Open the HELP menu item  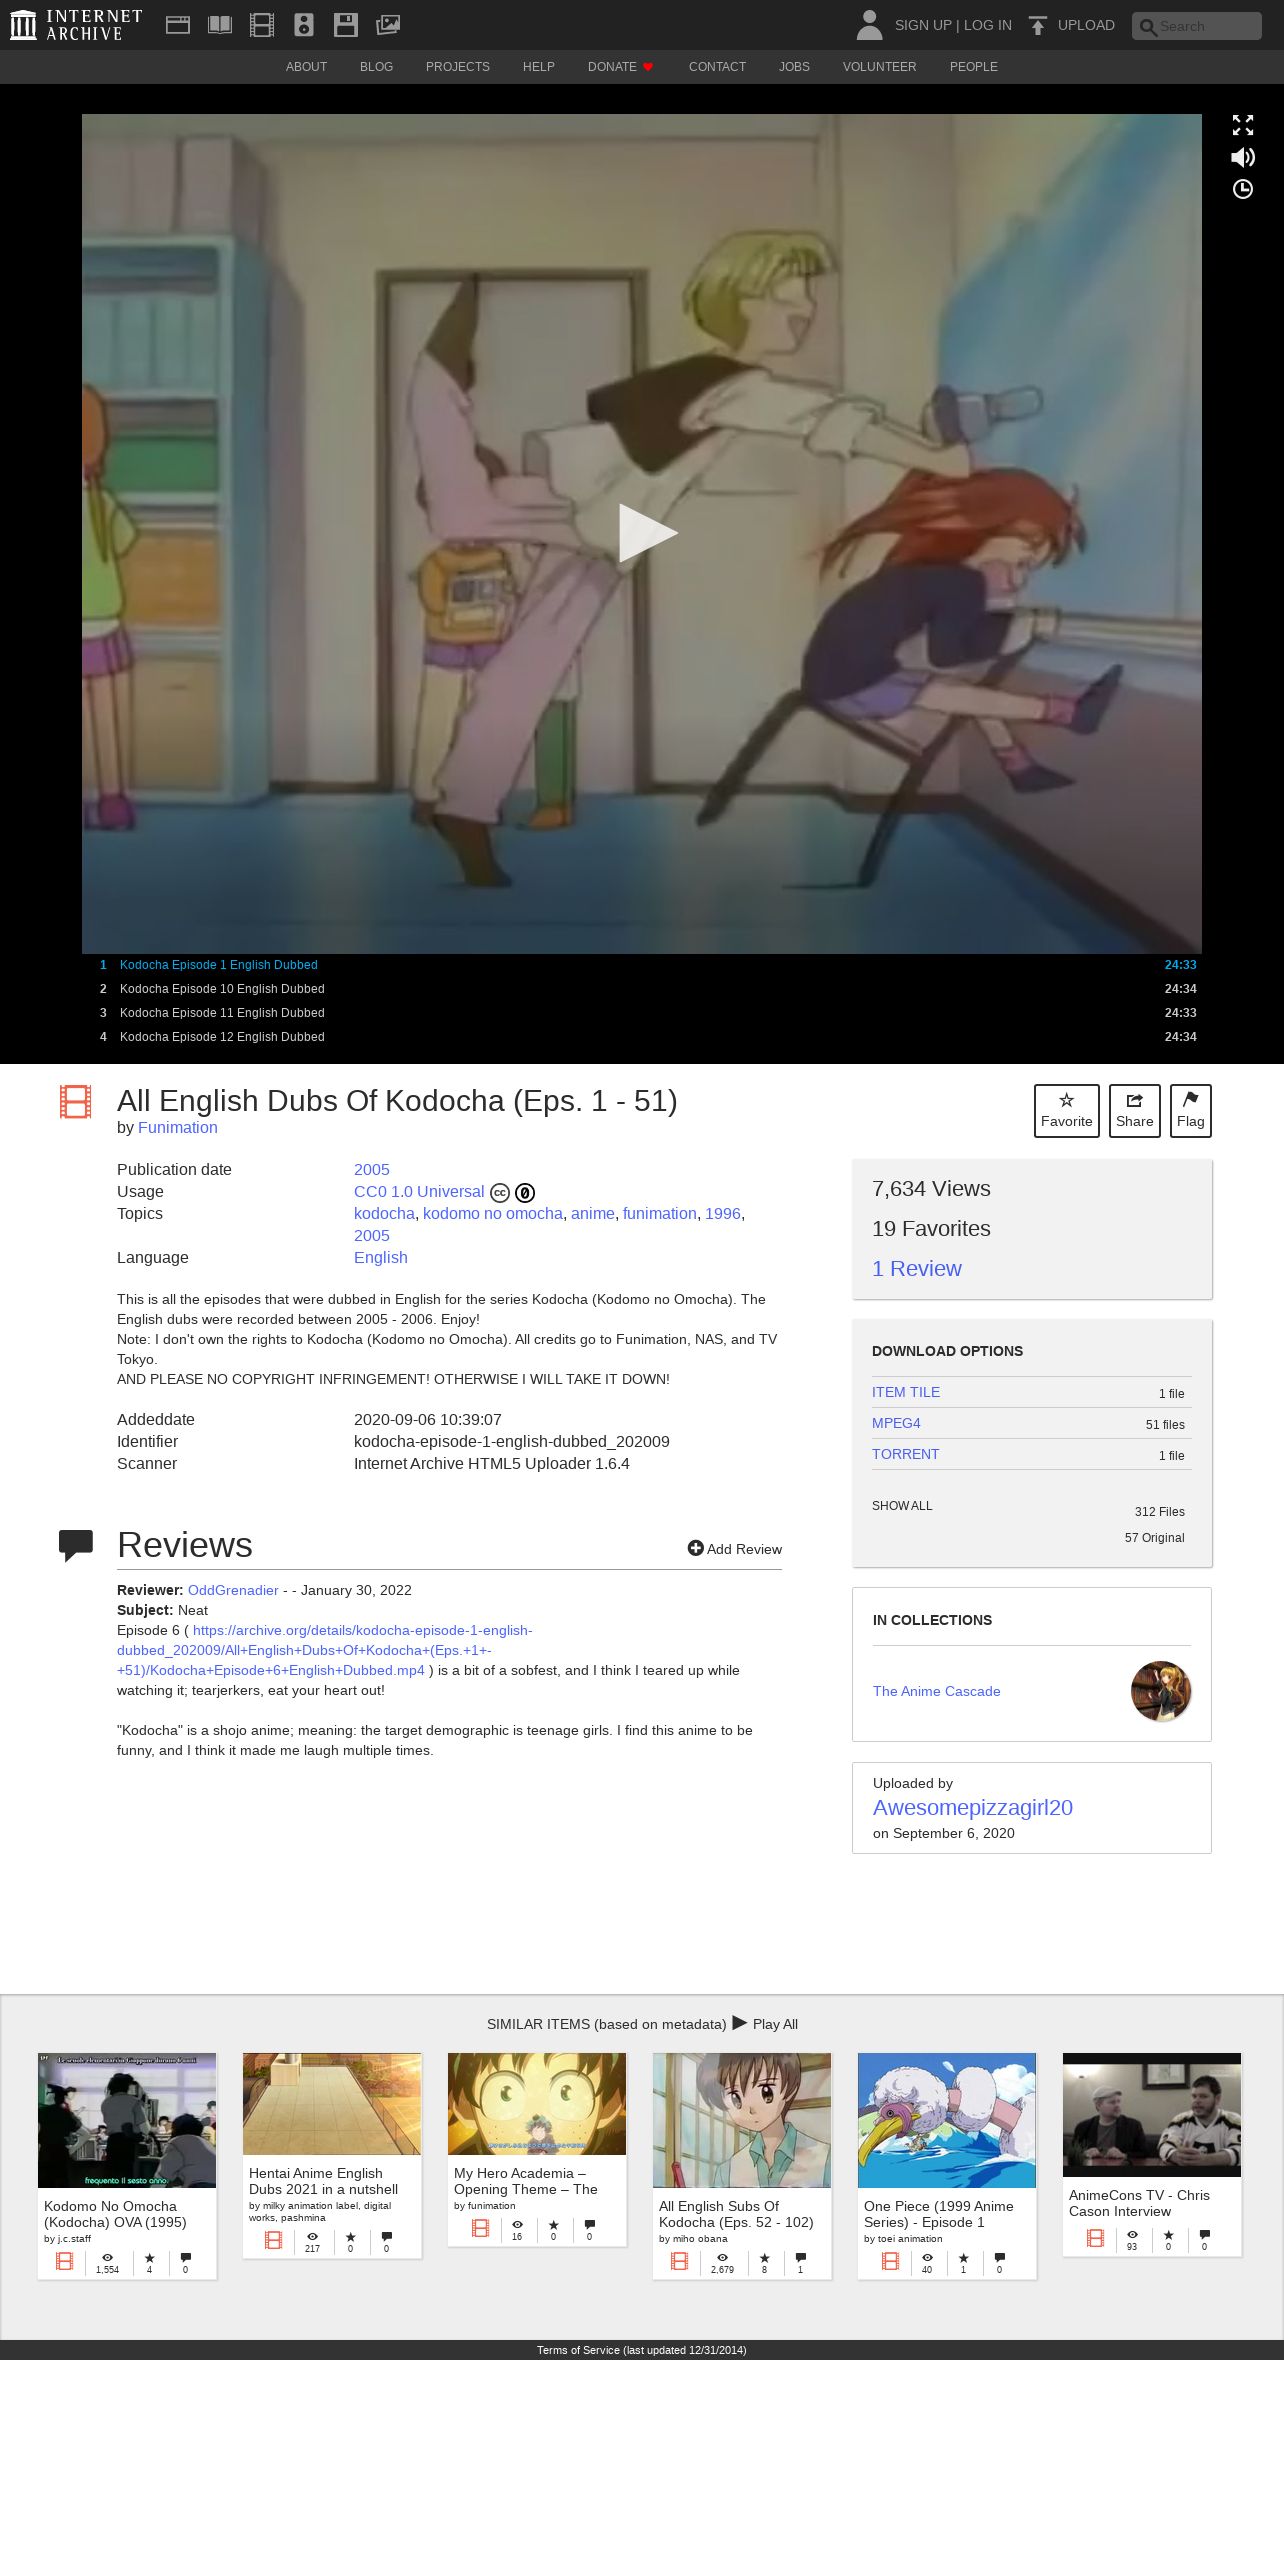[x=539, y=67]
